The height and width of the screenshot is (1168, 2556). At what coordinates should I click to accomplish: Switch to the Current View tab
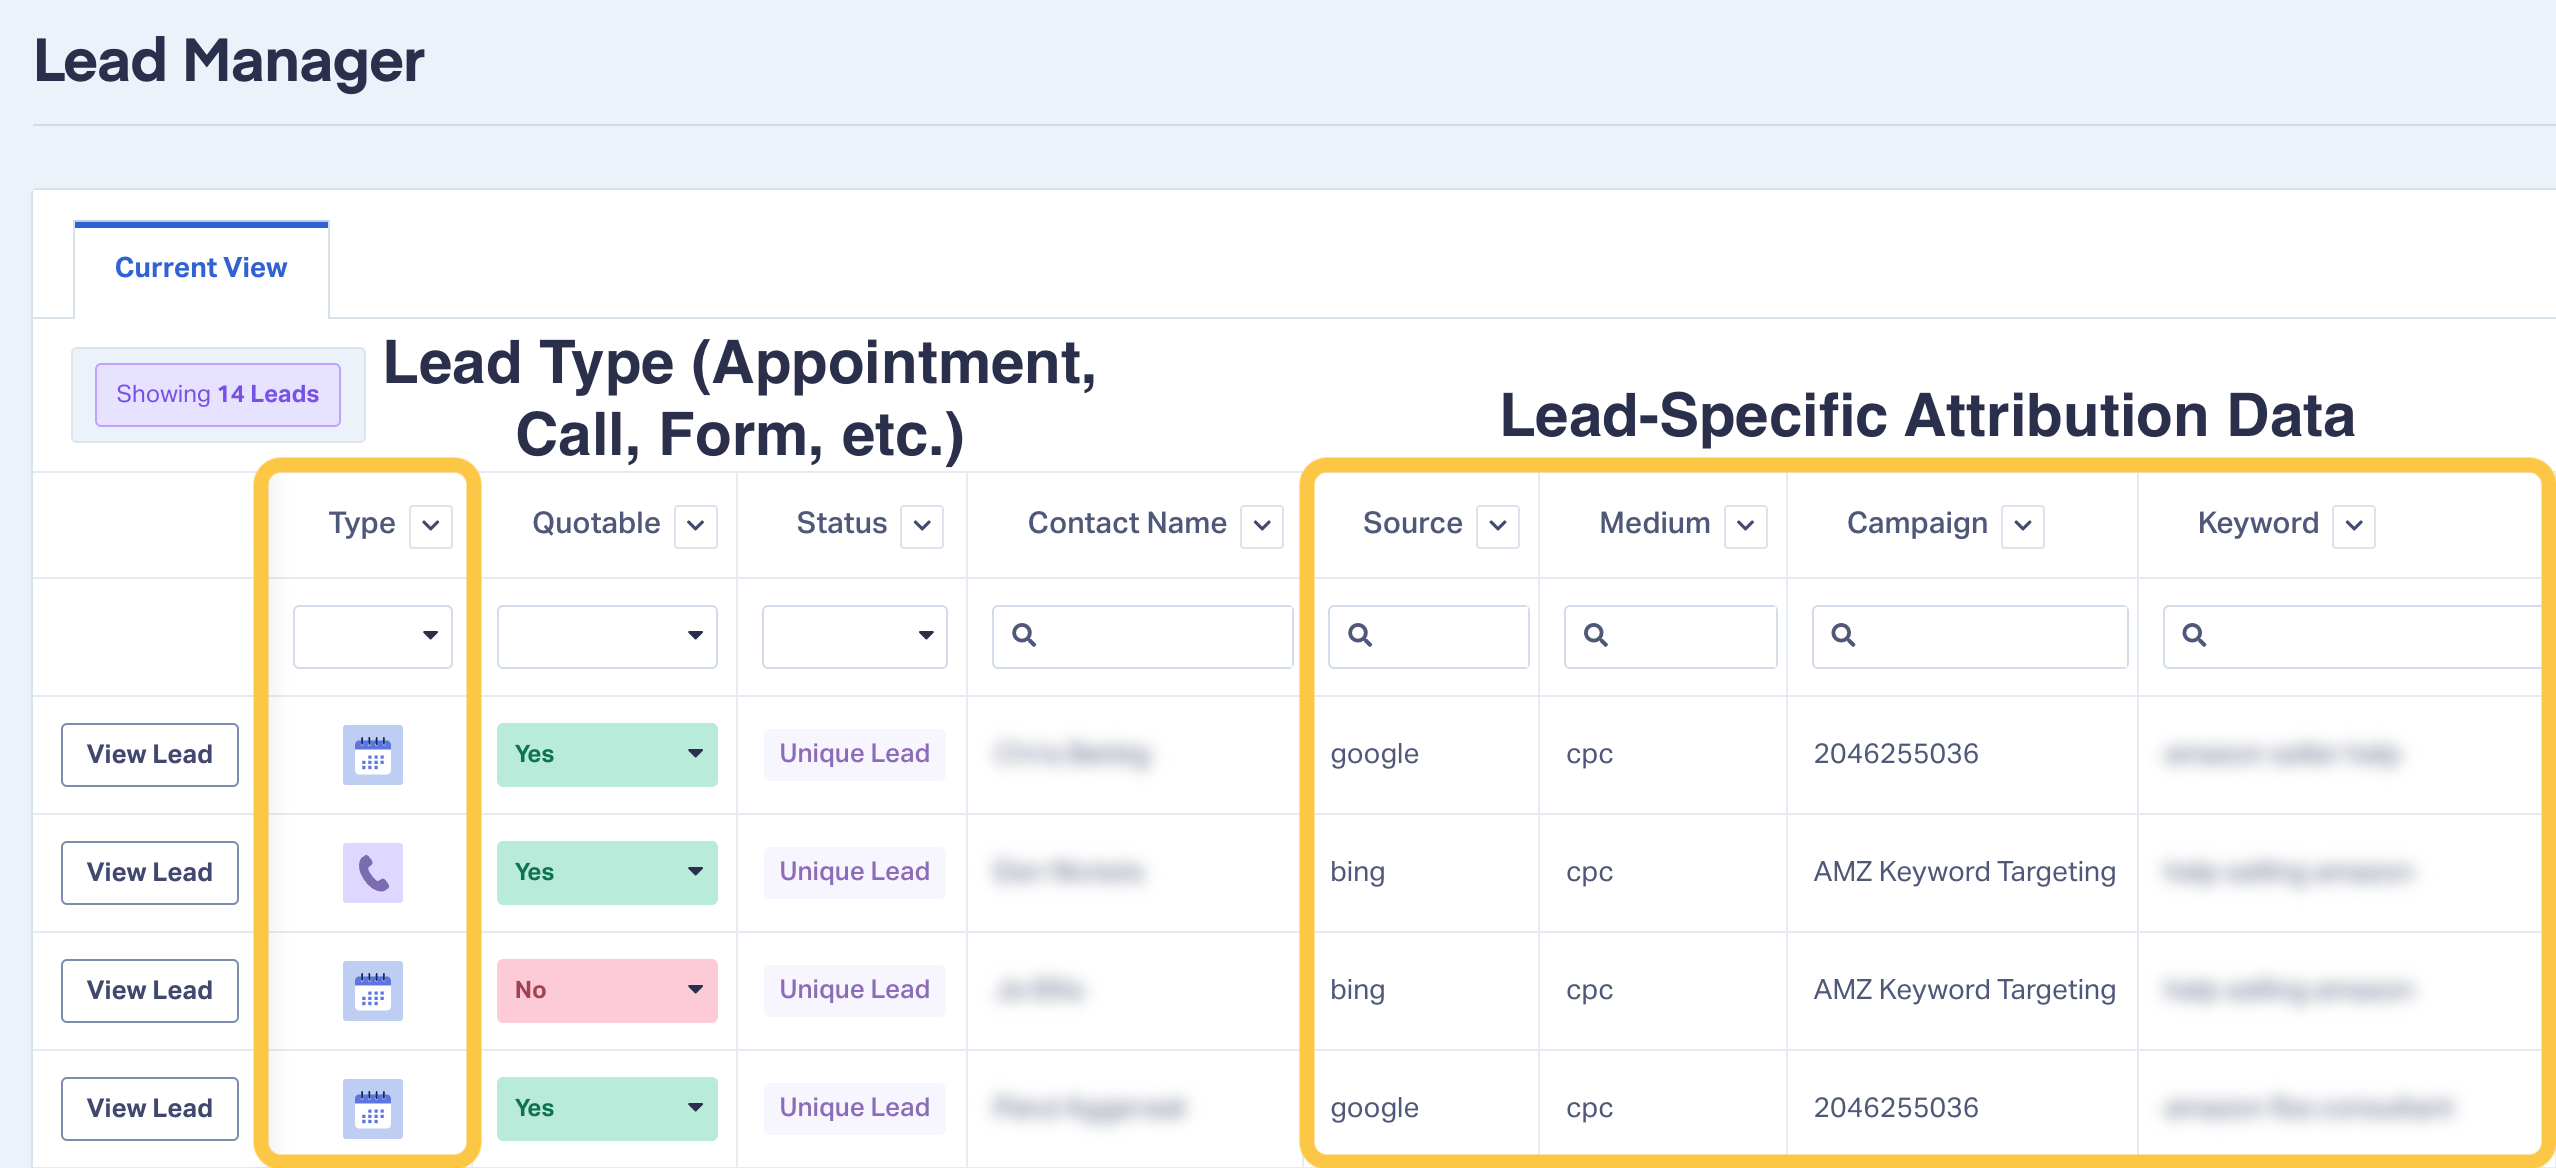tap(201, 268)
